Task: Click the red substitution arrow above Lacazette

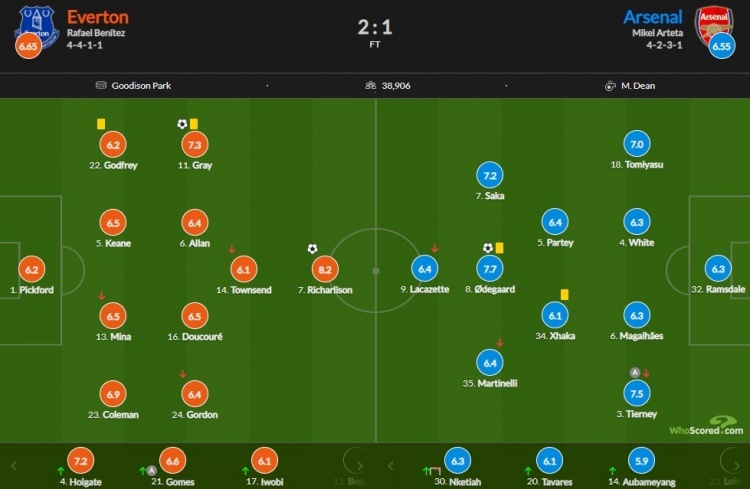Action: point(434,248)
